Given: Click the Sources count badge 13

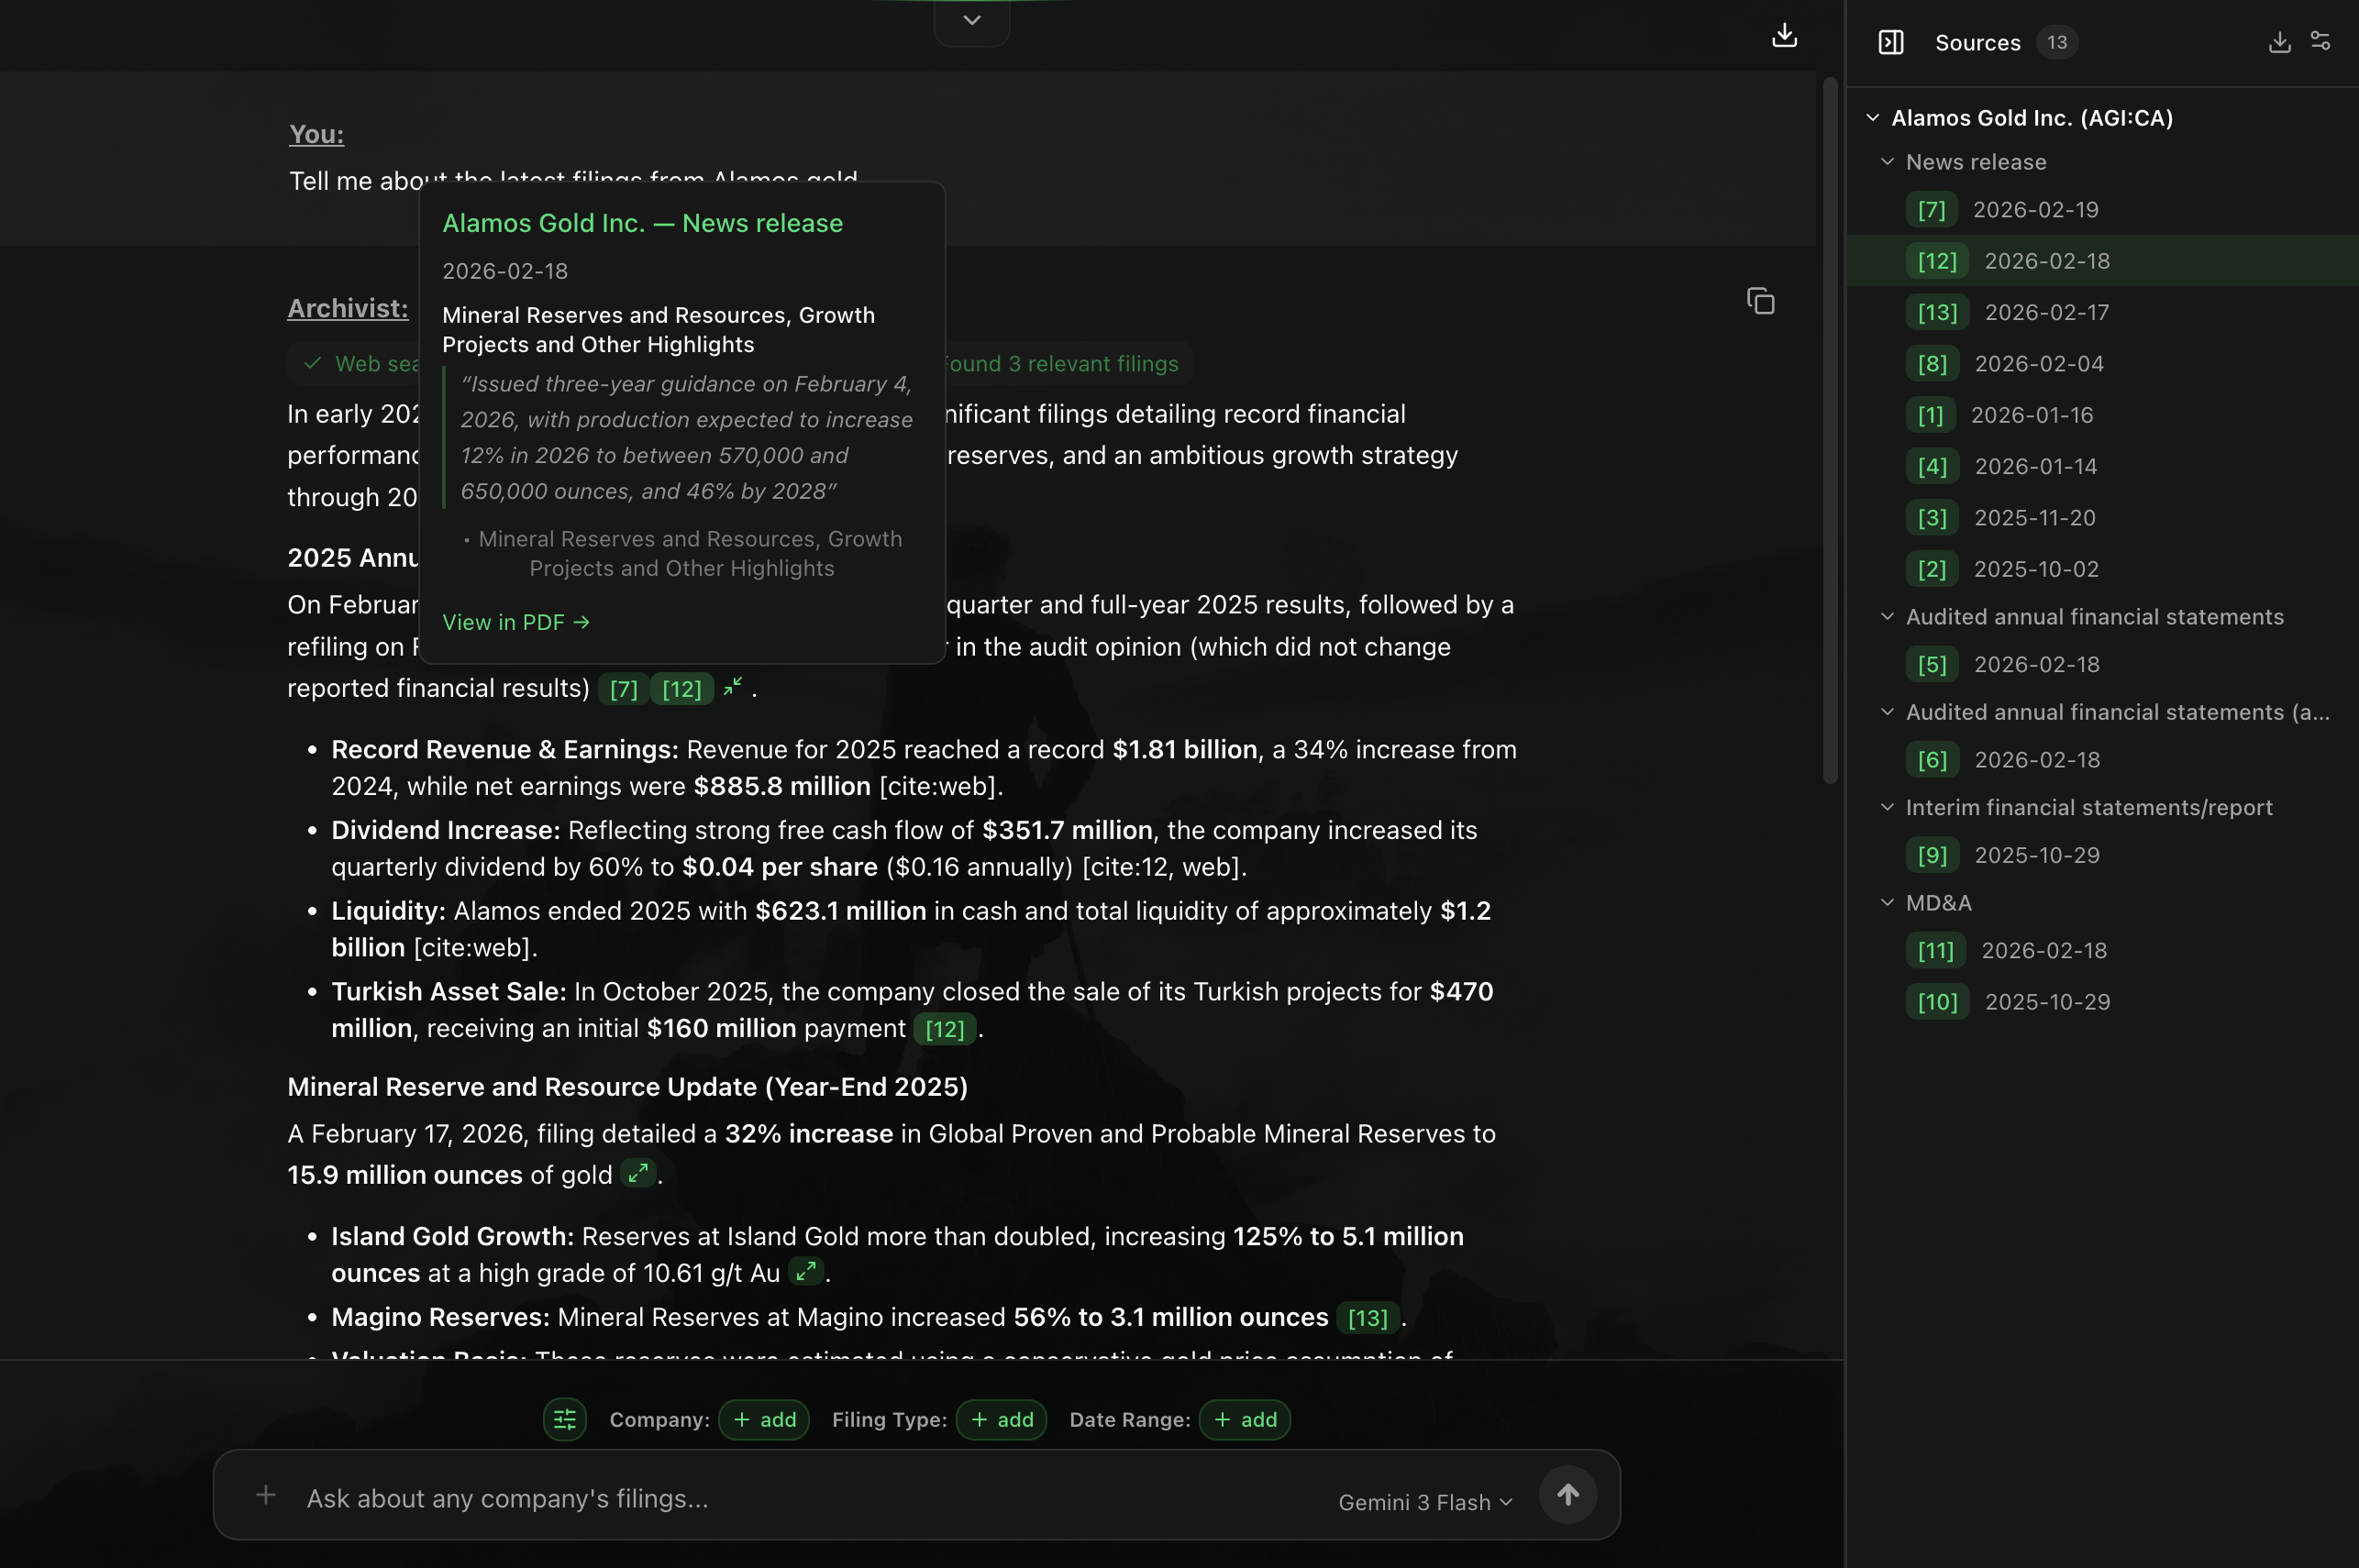Looking at the screenshot, I should 2056,42.
